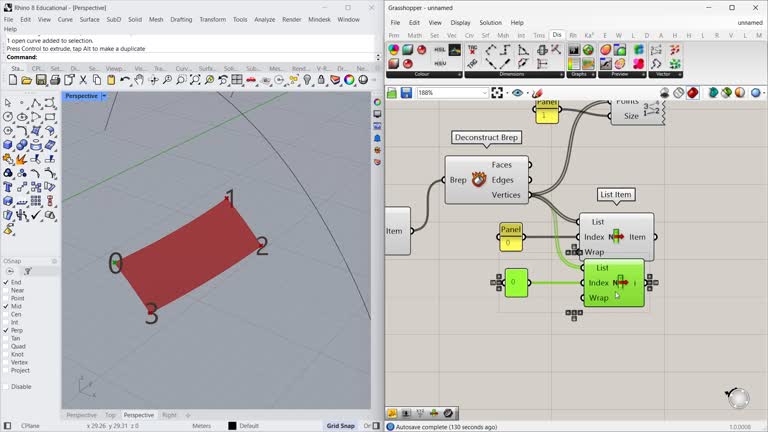Switch to the Top viewport tab
The image size is (768, 432).
(110, 415)
